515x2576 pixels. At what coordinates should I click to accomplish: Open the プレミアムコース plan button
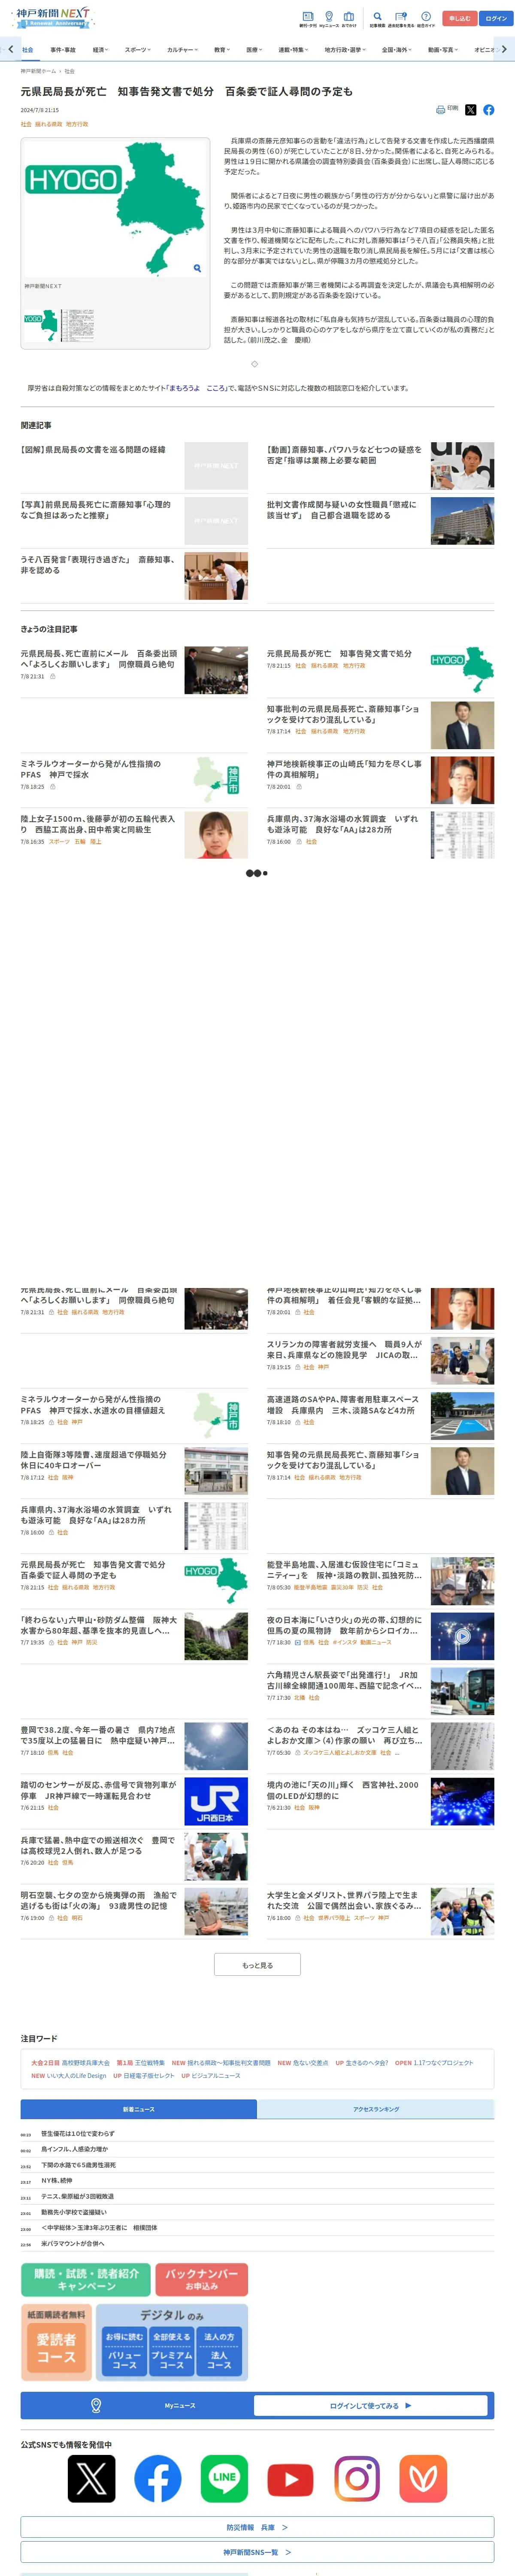tap(172, 2351)
